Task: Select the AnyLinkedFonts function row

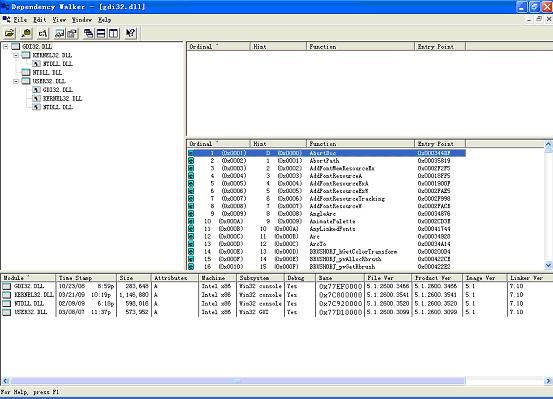Action: (327, 229)
